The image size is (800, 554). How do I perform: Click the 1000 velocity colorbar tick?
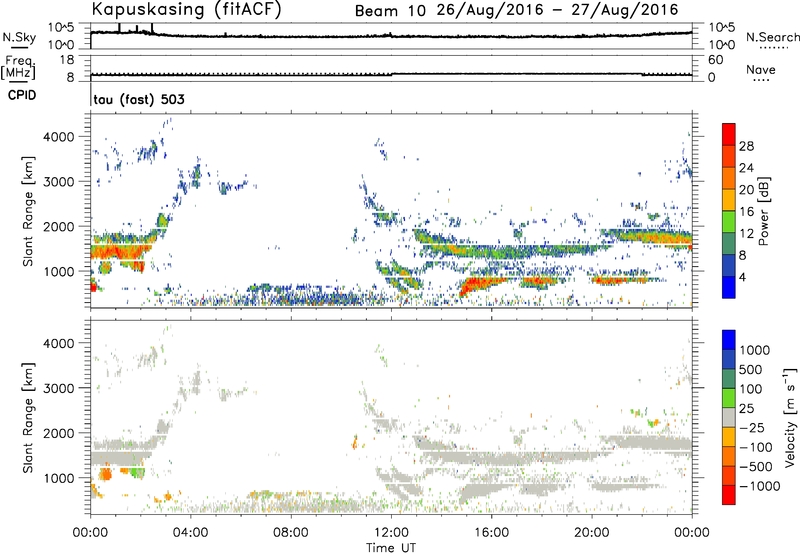(x=754, y=350)
